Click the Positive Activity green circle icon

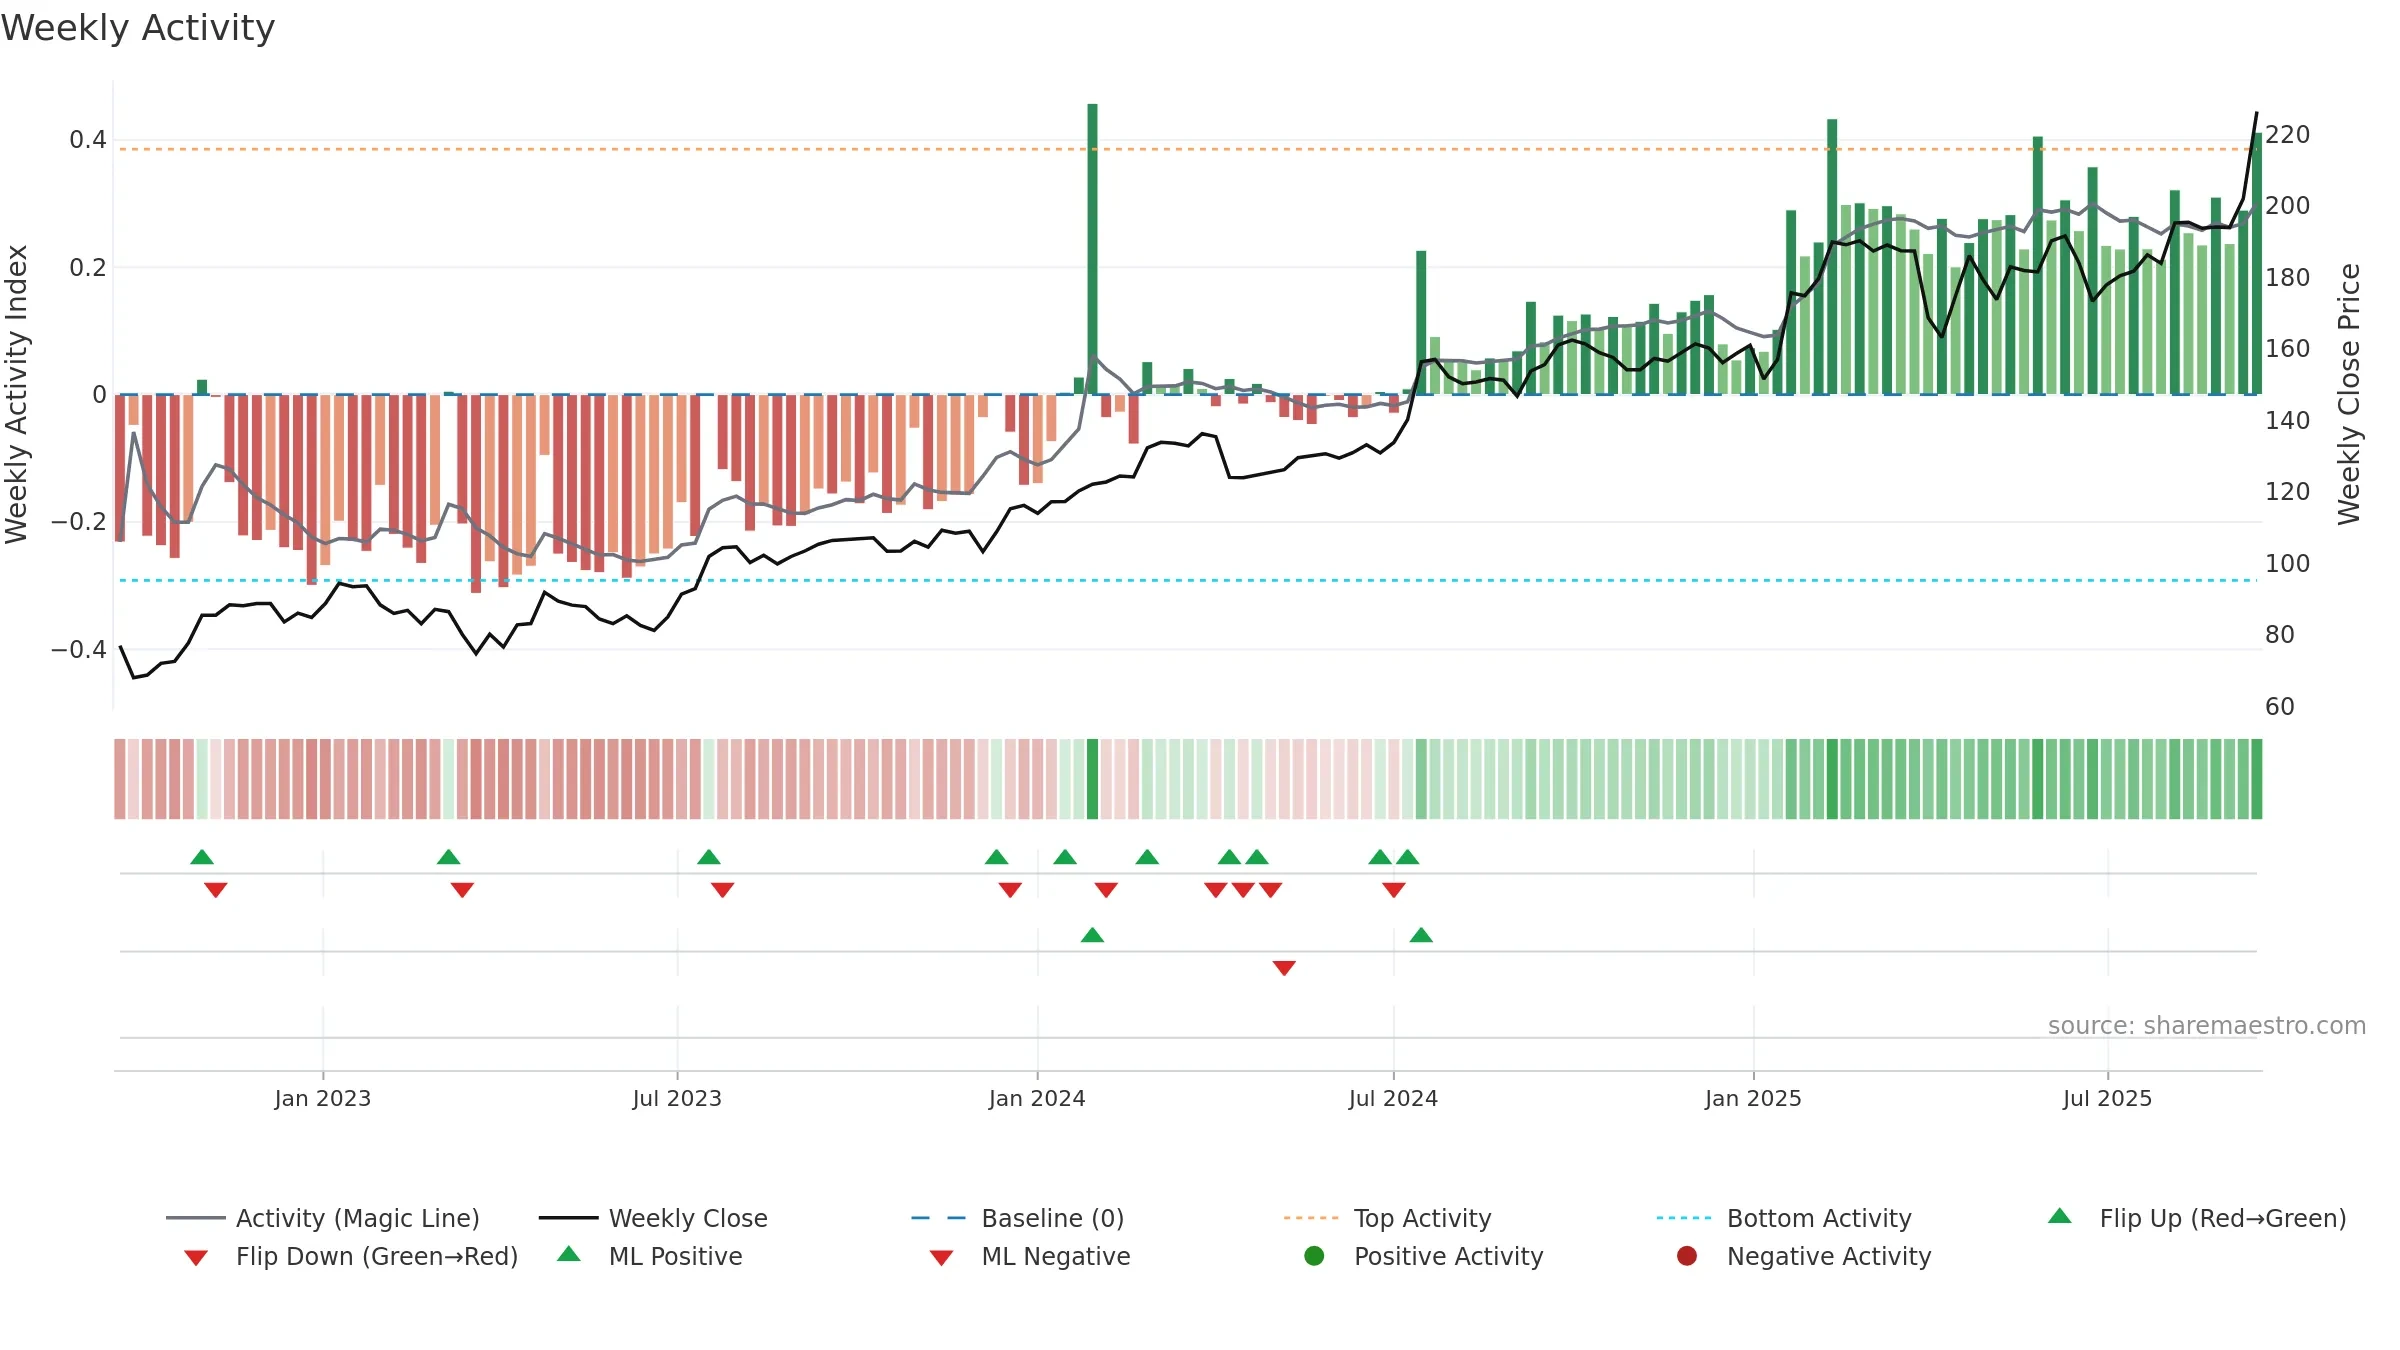point(1314,1256)
